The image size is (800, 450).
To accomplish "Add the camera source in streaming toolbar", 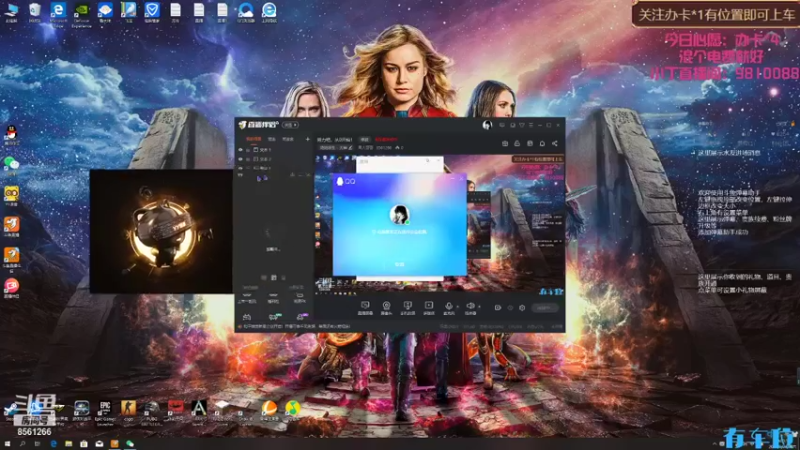I will tap(386, 307).
